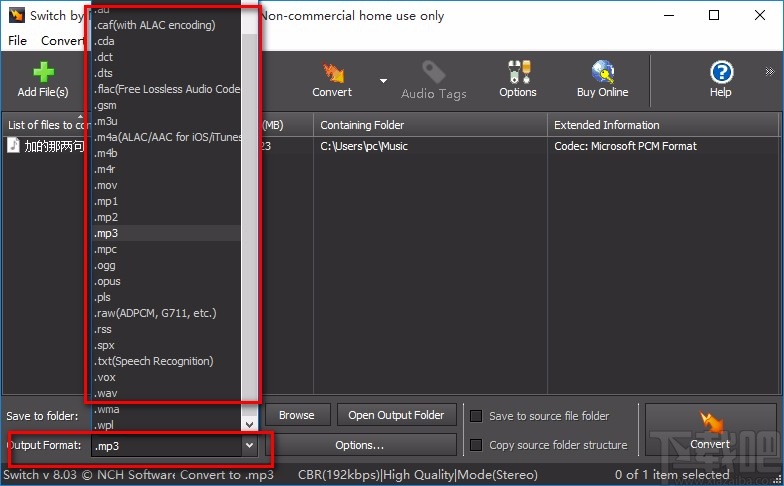Pick .vox format

click(x=166, y=377)
